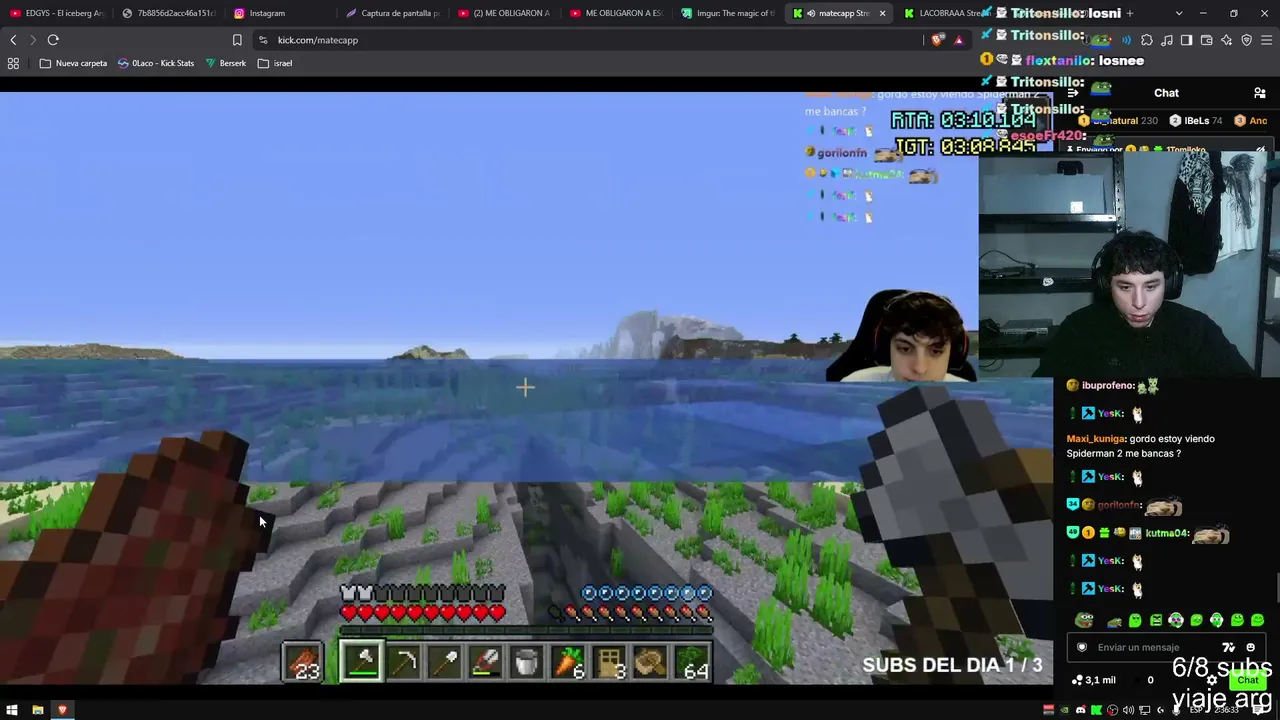Go back with the browser back arrow
Image resolution: width=1280 pixels, height=720 pixels.
(x=13, y=40)
